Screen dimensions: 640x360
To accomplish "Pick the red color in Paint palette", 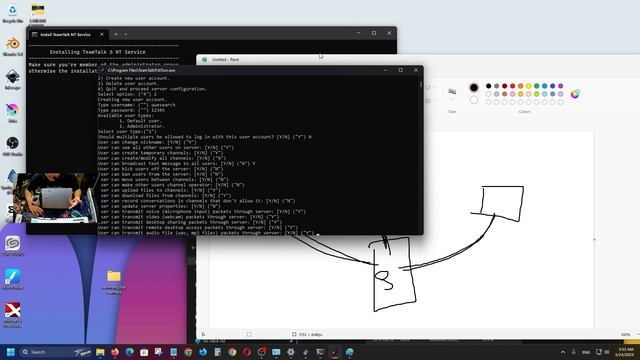I will tap(512, 86).
